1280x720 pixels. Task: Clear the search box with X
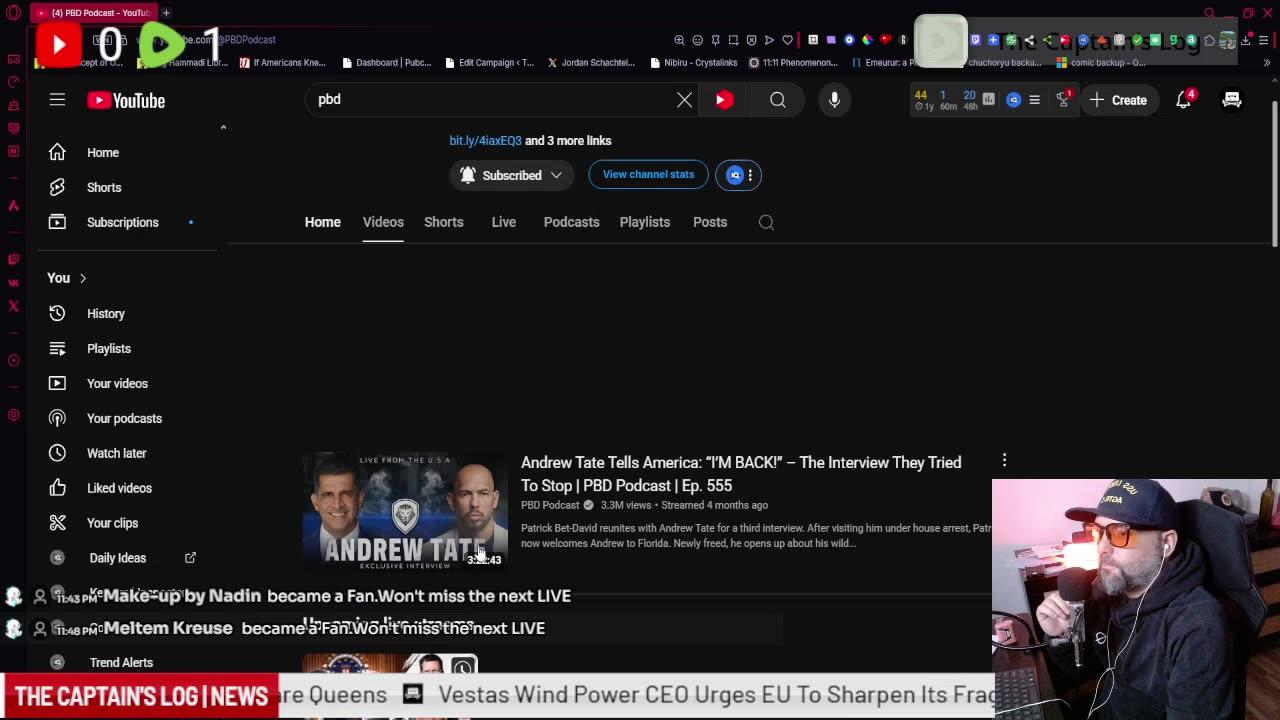coord(684,100)
